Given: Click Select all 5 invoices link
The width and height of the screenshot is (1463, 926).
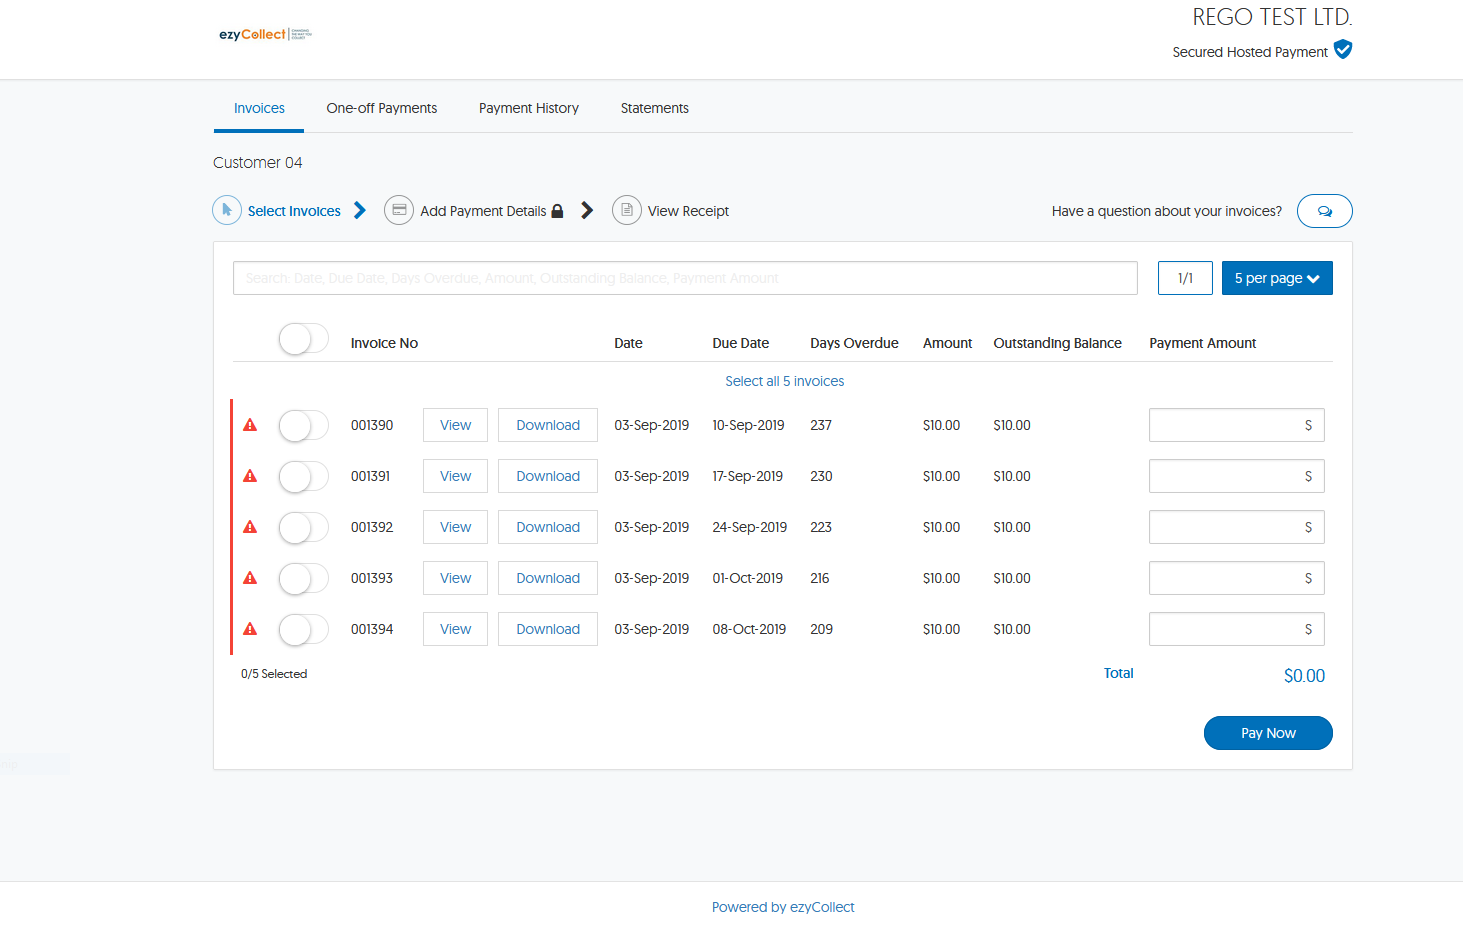Looking at the screenshot, I should click(x=785, y=381).
